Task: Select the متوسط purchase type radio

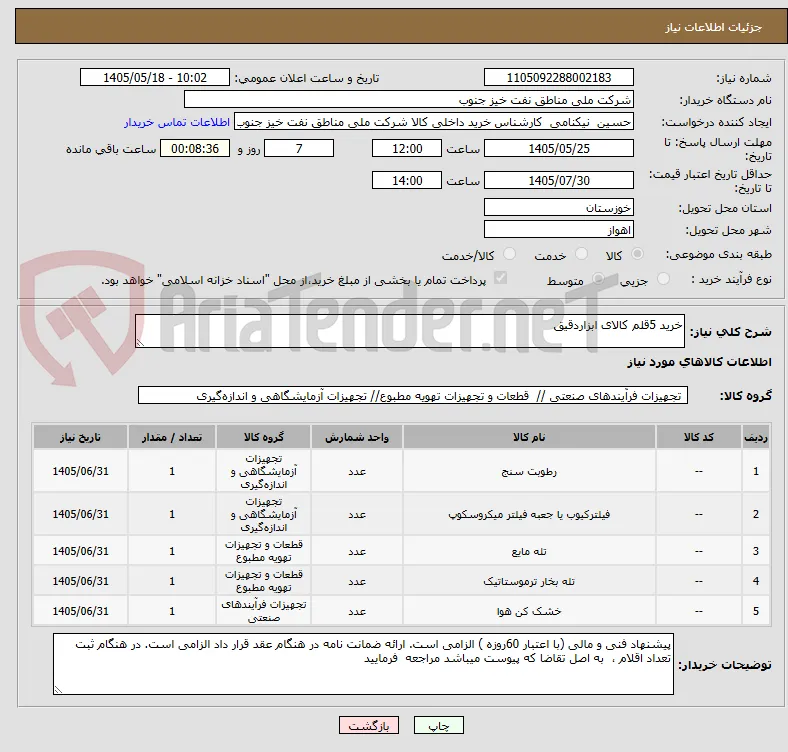Action: (x=598, y=278)
